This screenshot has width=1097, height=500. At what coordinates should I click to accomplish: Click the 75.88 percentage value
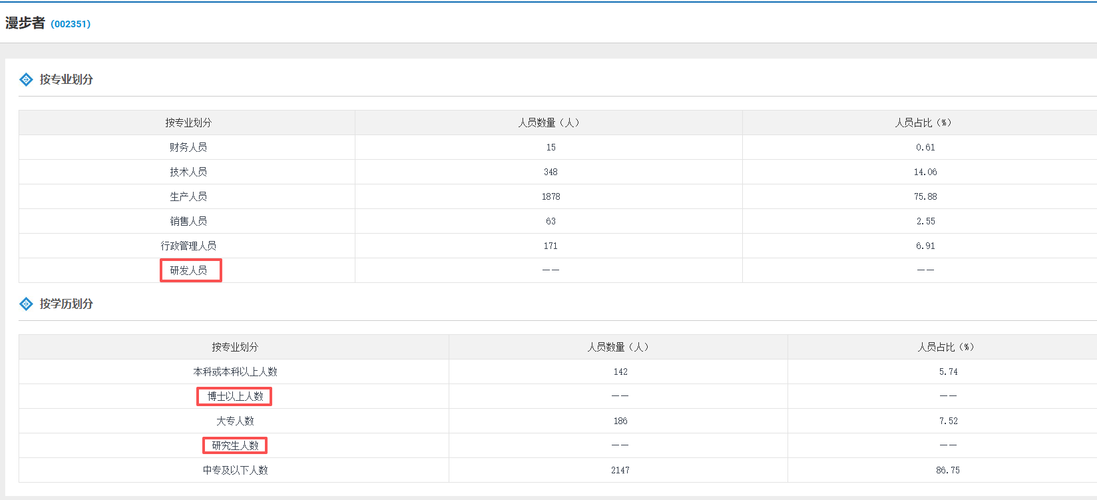[x=925, y=196]
